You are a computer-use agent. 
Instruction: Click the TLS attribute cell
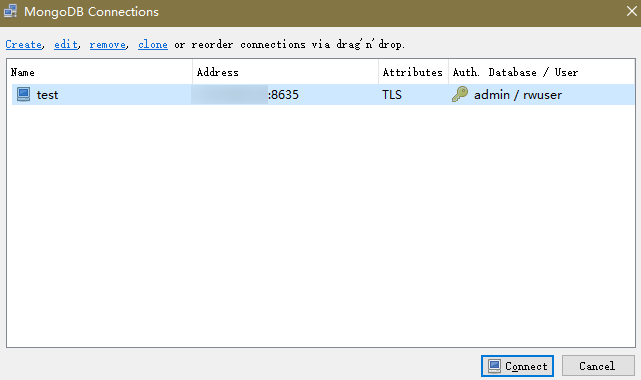click(392, 95)
